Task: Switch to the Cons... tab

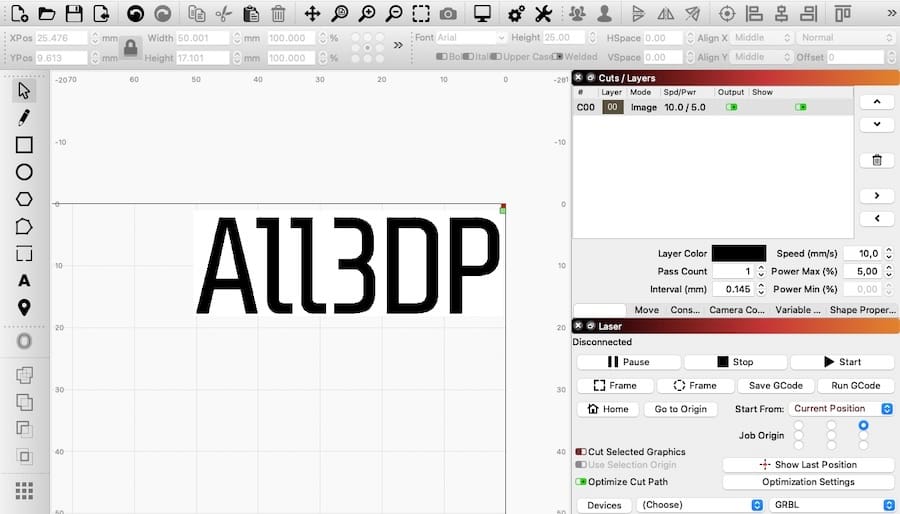Action: click(685, 310)
